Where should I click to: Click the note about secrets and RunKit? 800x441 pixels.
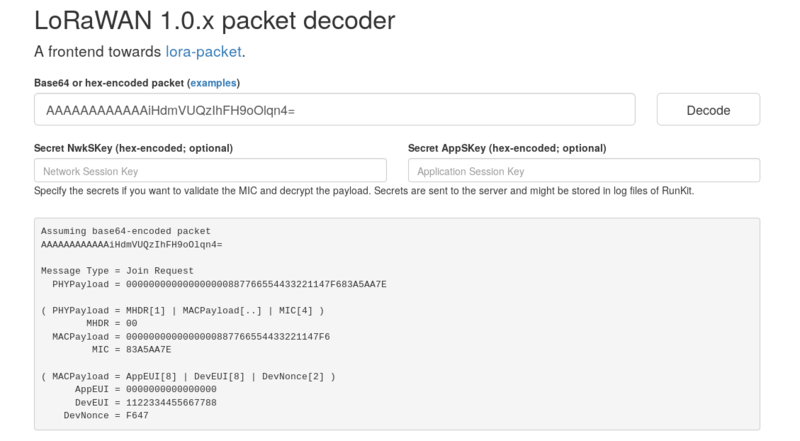[364, 190]
